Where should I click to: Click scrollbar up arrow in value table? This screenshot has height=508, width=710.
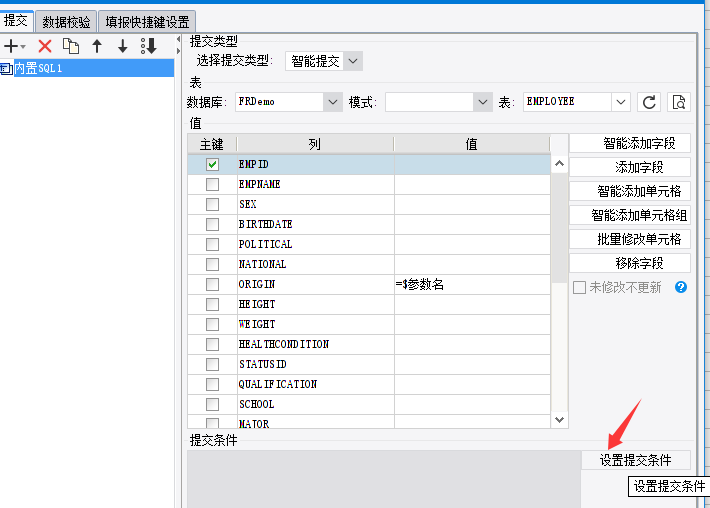tap(559, 163)
